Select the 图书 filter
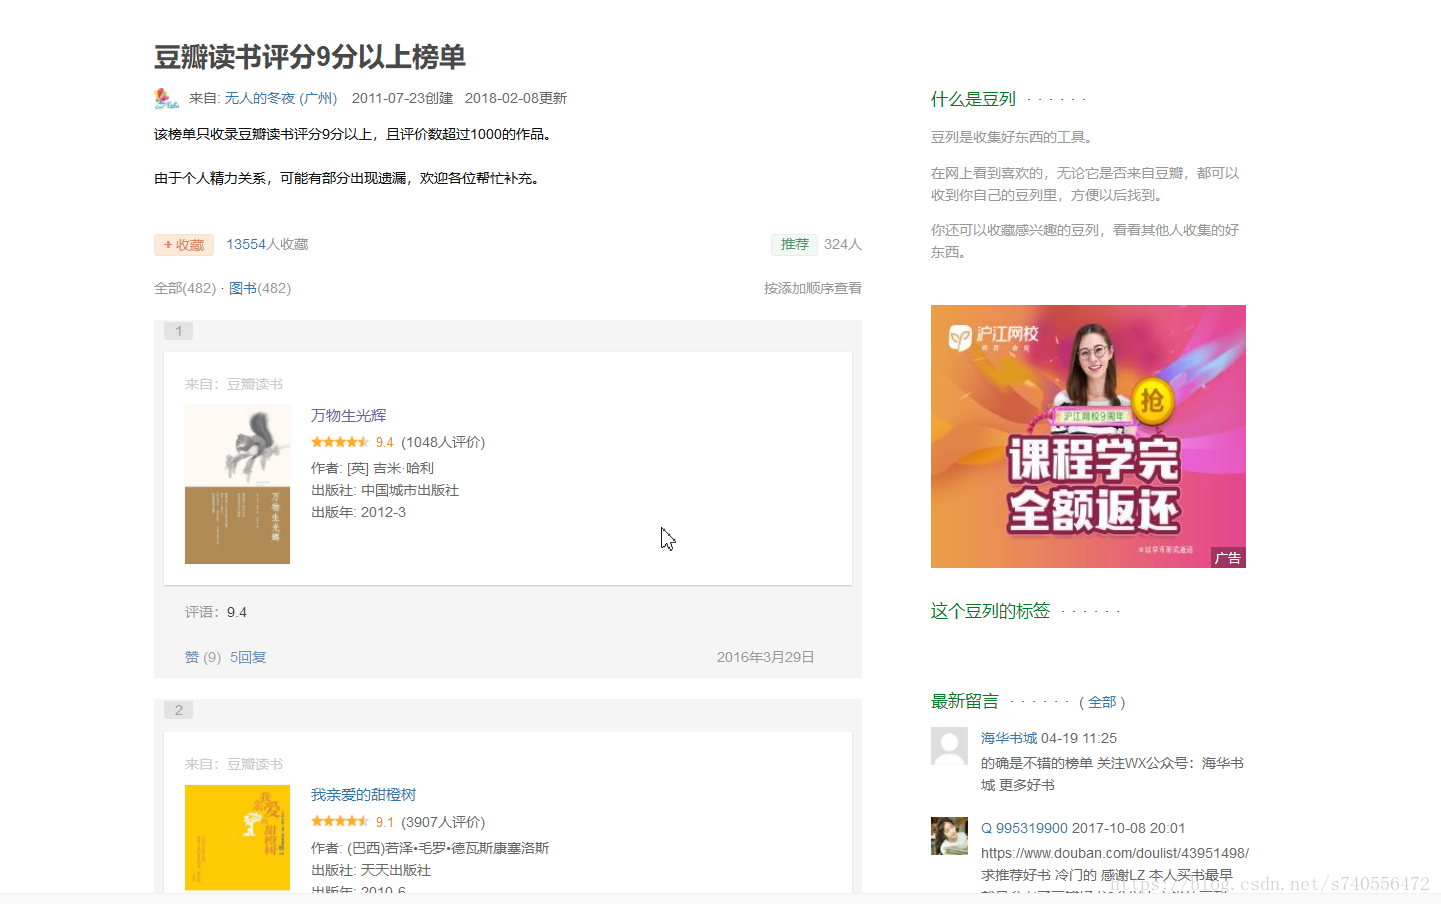The image size is (1441, 904). (243, 288)
